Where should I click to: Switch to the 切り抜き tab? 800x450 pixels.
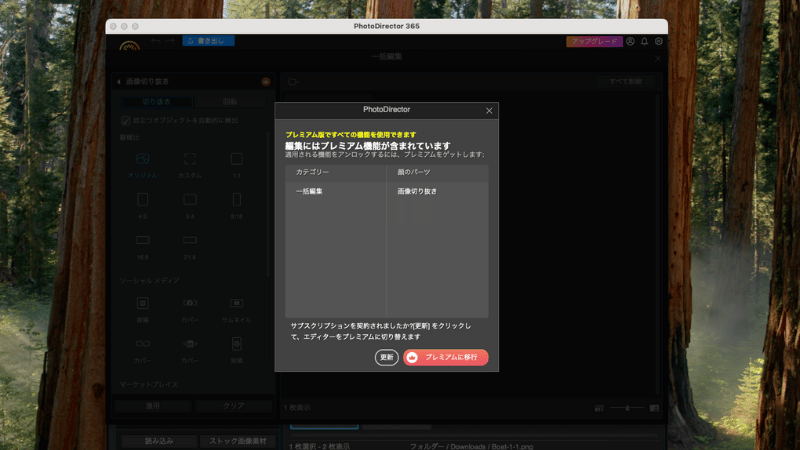157,102
